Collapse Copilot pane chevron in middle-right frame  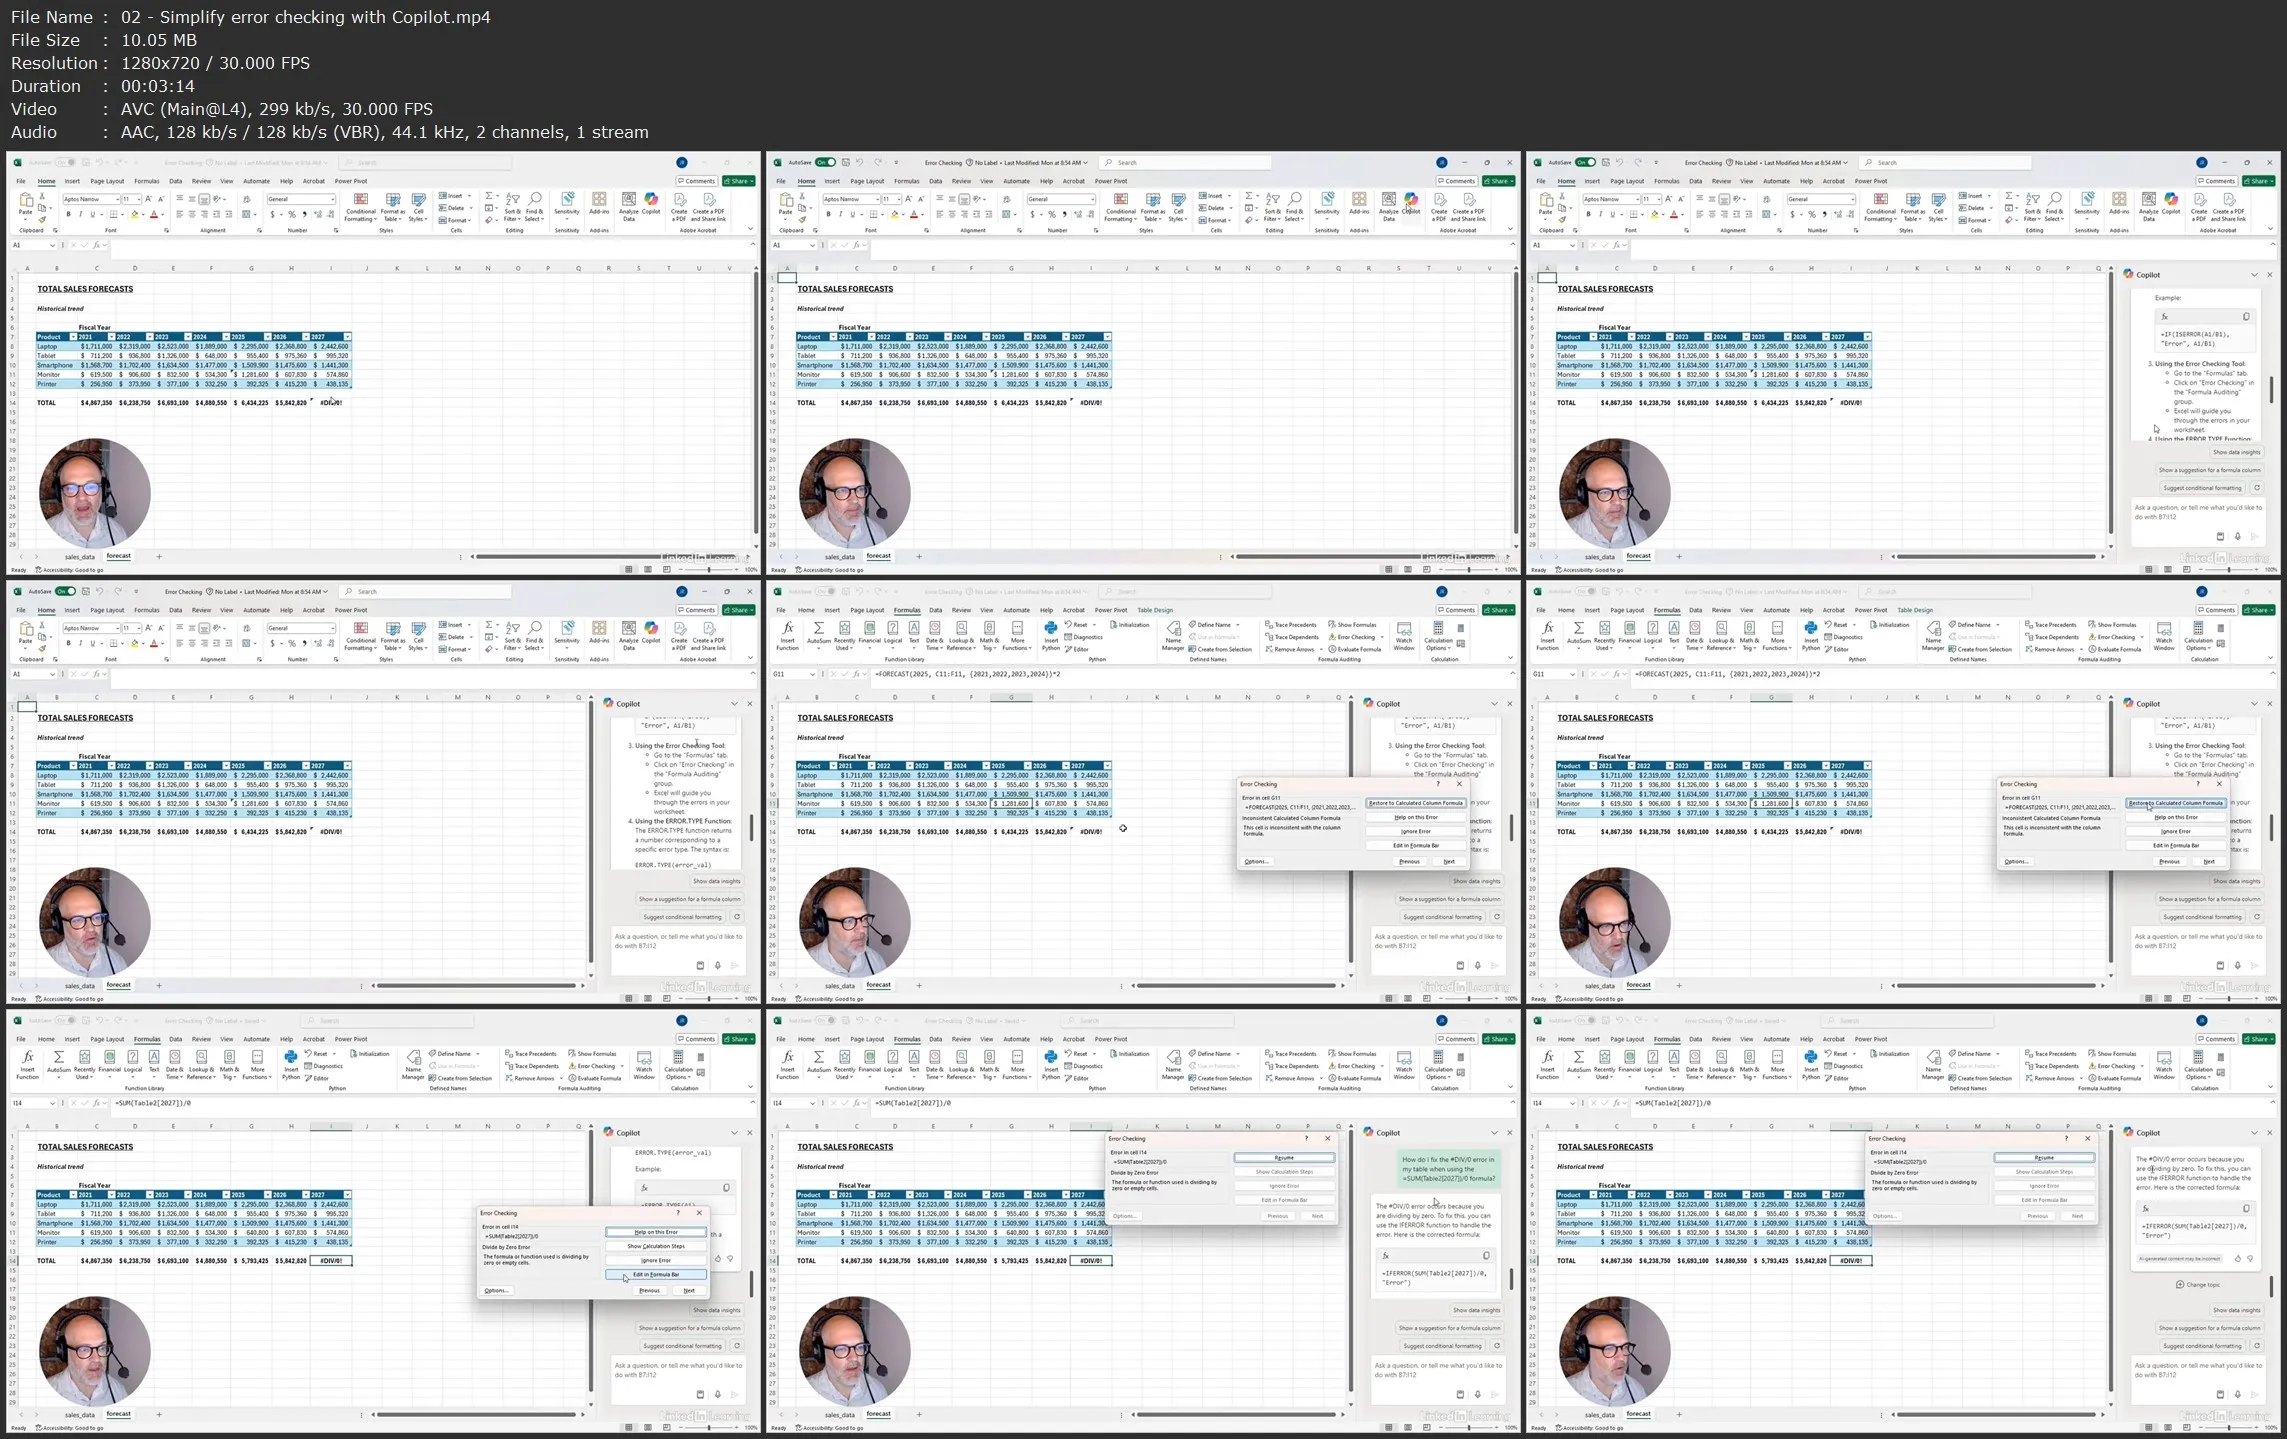[x=2254, y=703]
